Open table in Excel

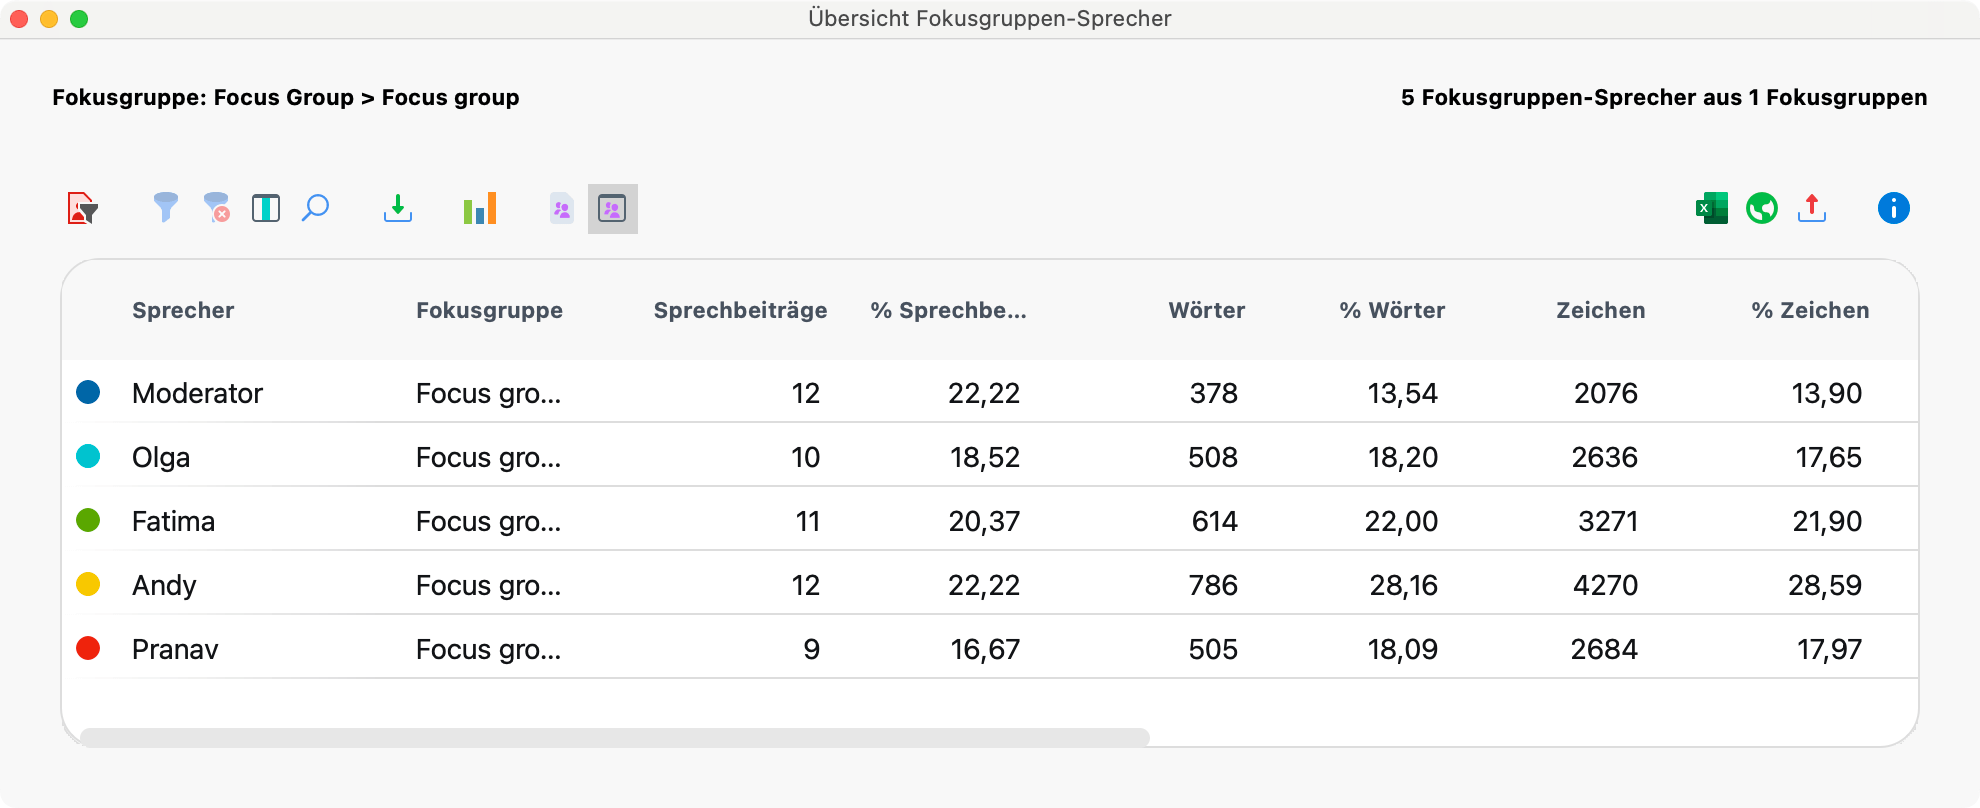click(1712, 208)
